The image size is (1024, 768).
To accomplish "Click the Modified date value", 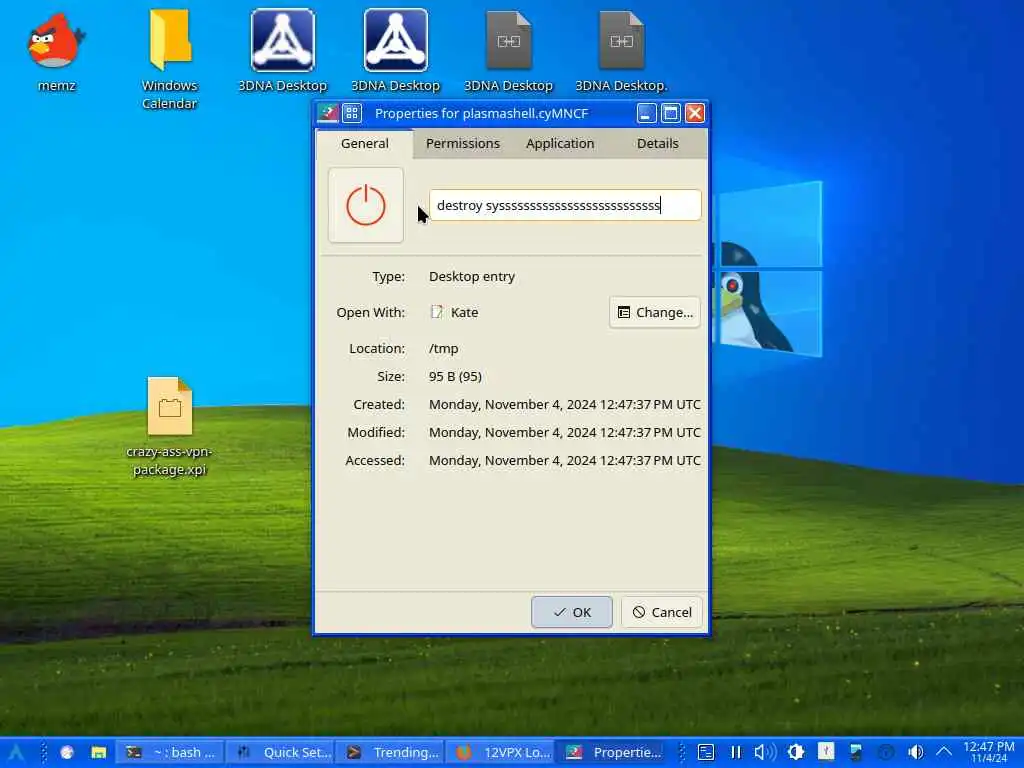I will click(564, 432).
